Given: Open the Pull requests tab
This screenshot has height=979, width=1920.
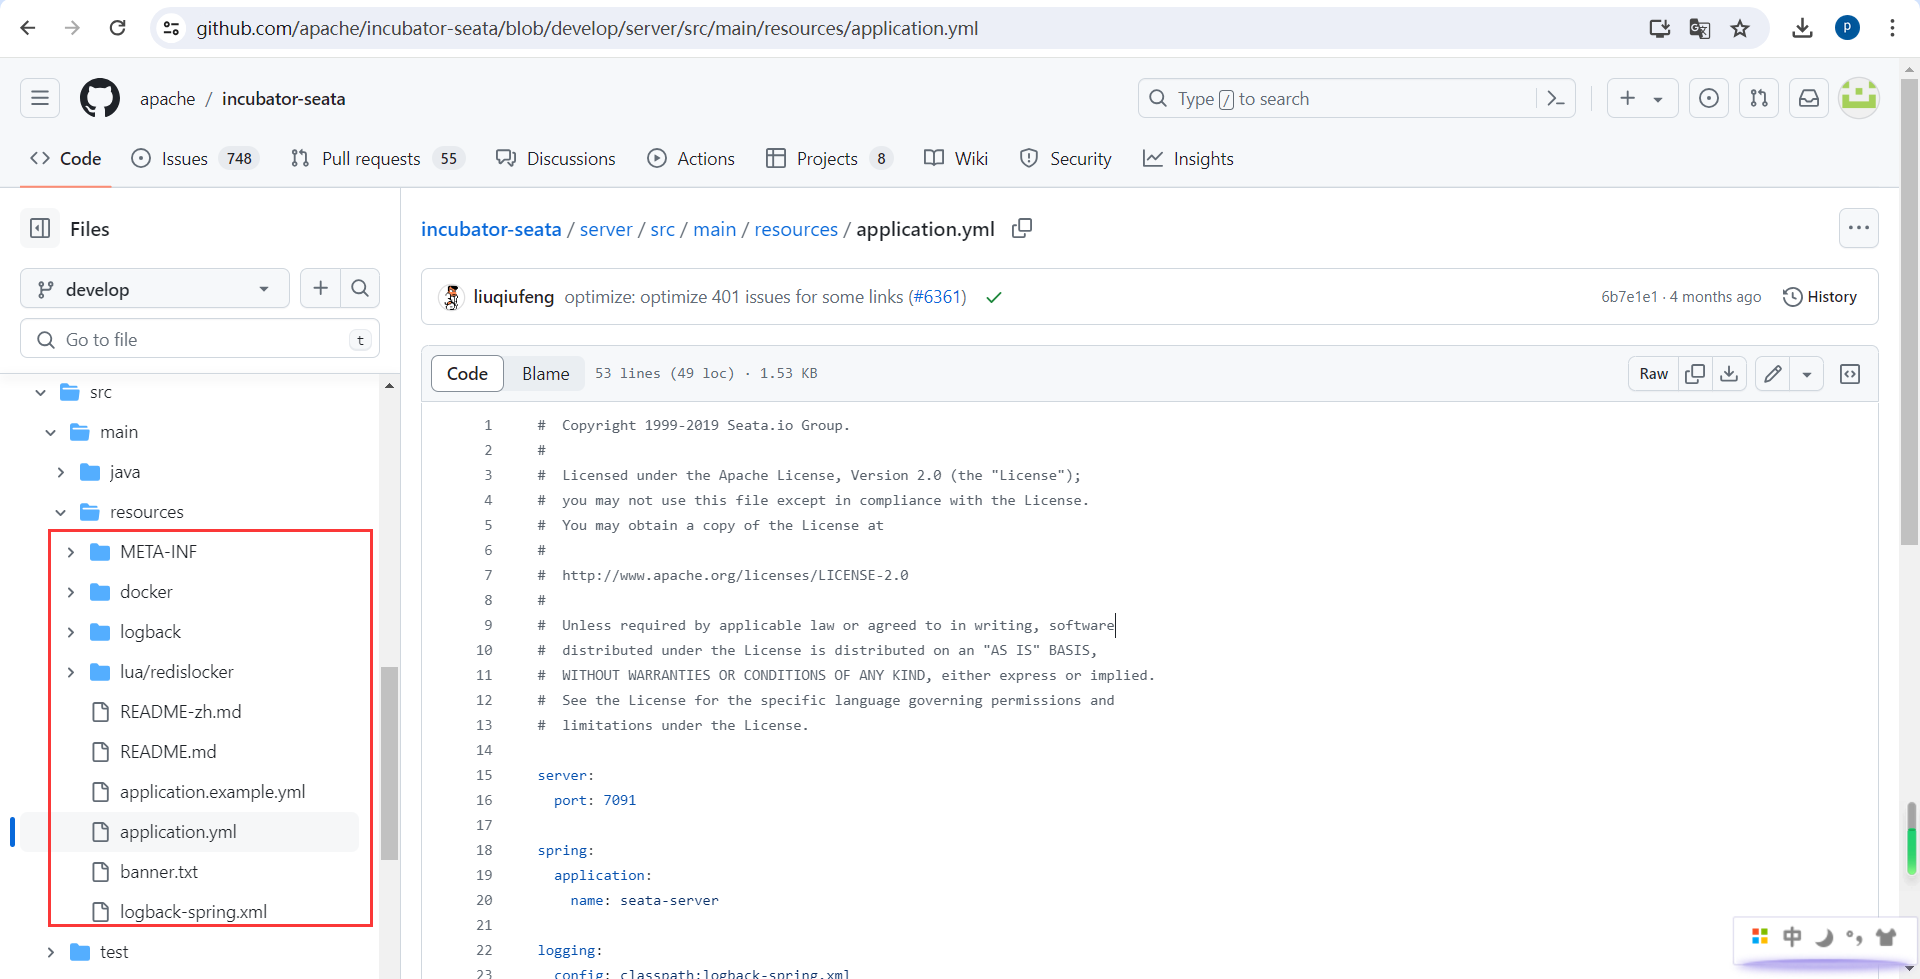Looking at the screenshot, I should click(x=377, y=158).
